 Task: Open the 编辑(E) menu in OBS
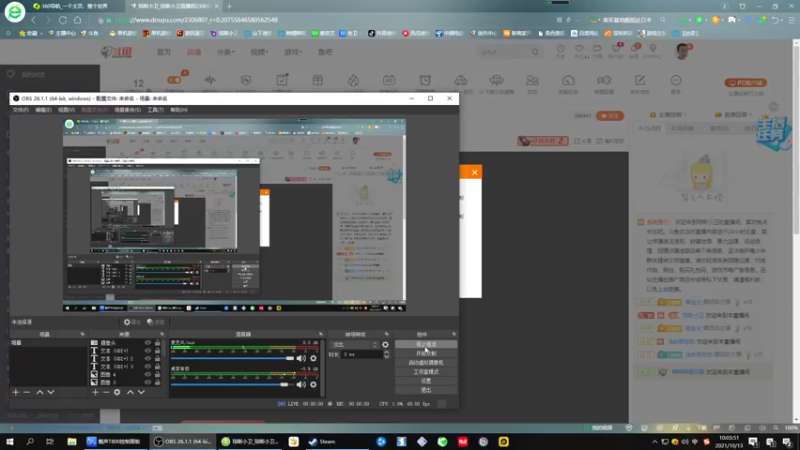click(43, 110)
